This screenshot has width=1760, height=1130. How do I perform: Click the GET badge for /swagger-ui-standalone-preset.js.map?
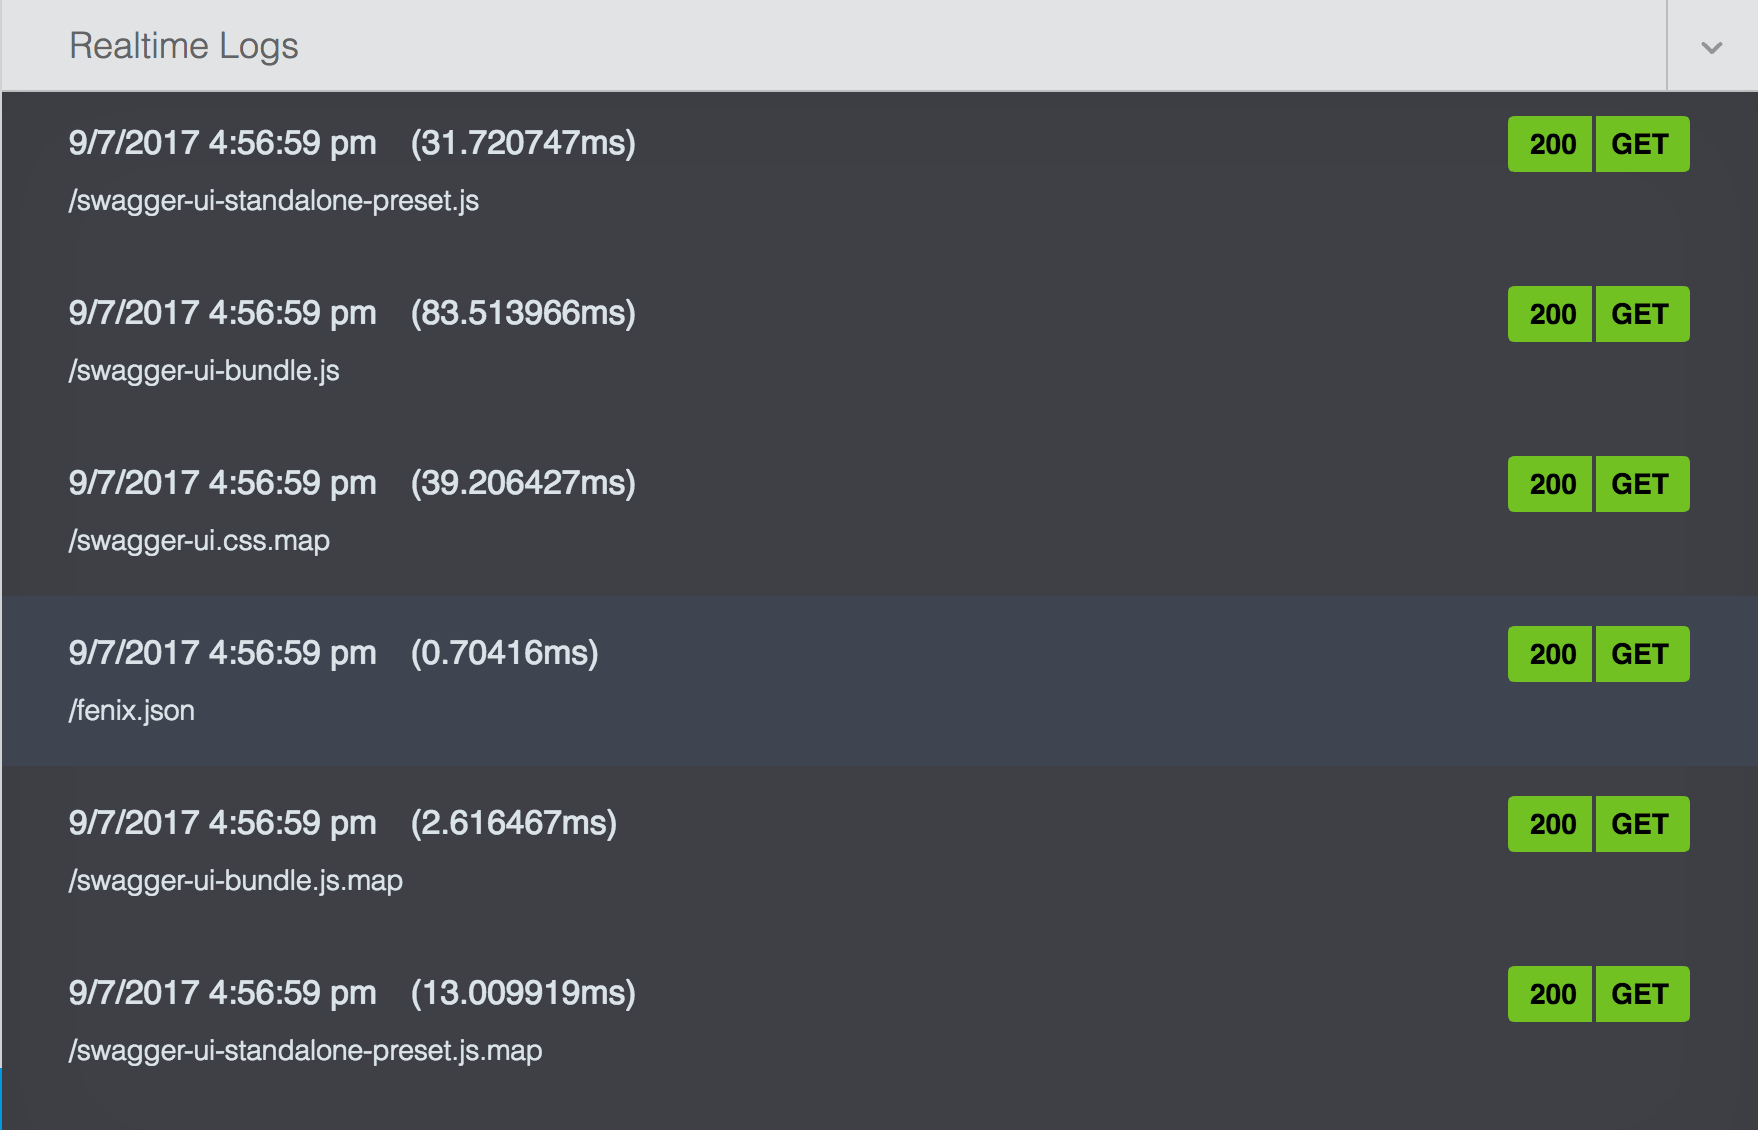(1641, 994)
